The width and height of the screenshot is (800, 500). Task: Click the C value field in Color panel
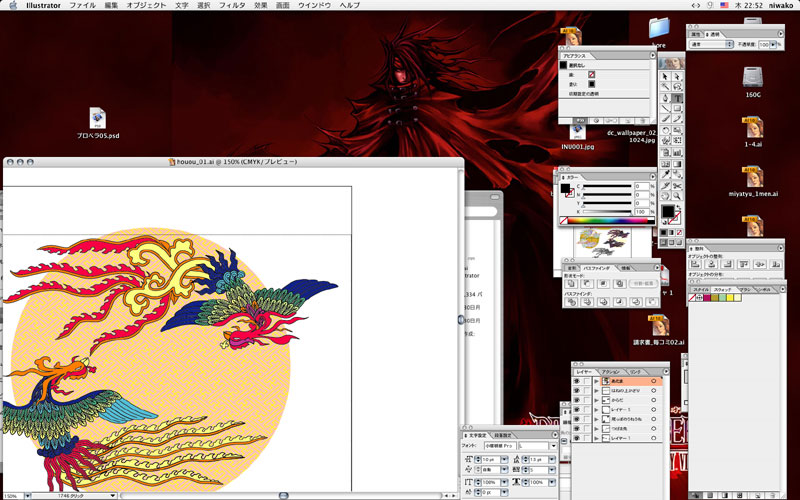coord(642,187)
